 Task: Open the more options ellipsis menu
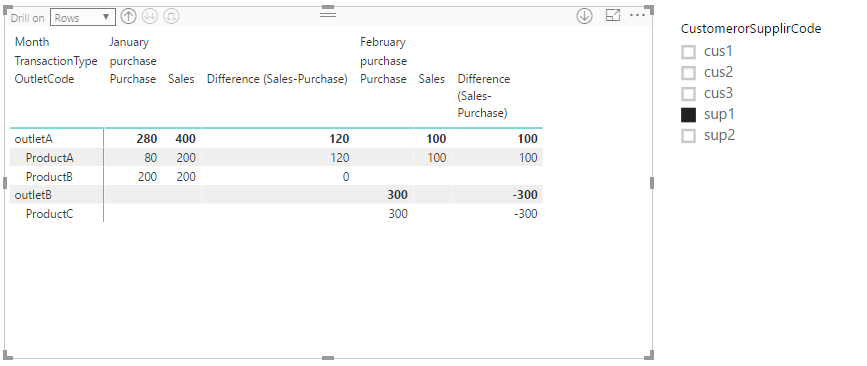[638, 15]
